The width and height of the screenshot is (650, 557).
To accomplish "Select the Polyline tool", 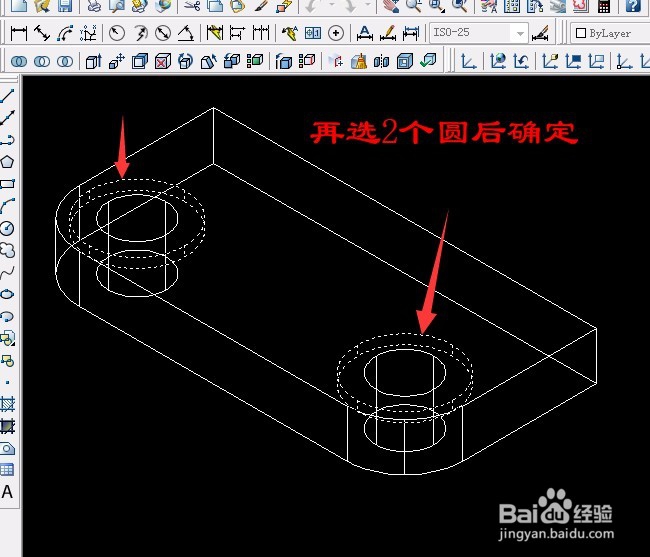I will pos(7,140).
